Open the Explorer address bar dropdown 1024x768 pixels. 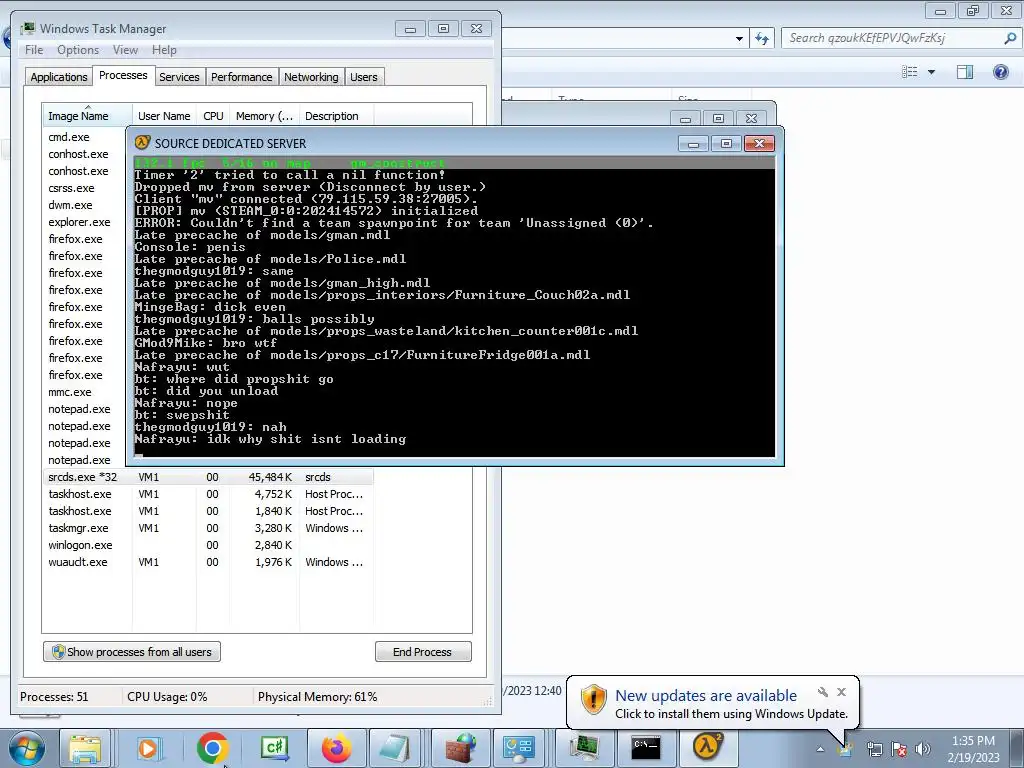[739, 39]
